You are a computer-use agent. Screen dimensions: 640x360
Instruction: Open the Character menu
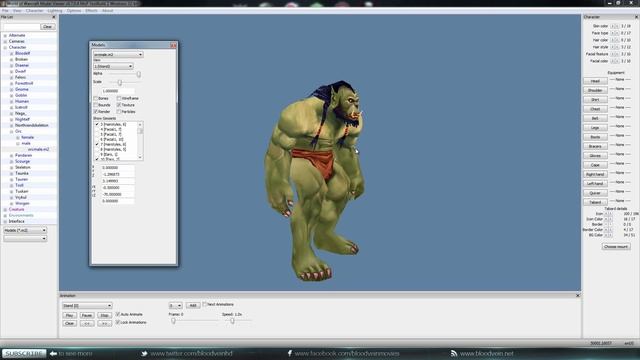34,11
